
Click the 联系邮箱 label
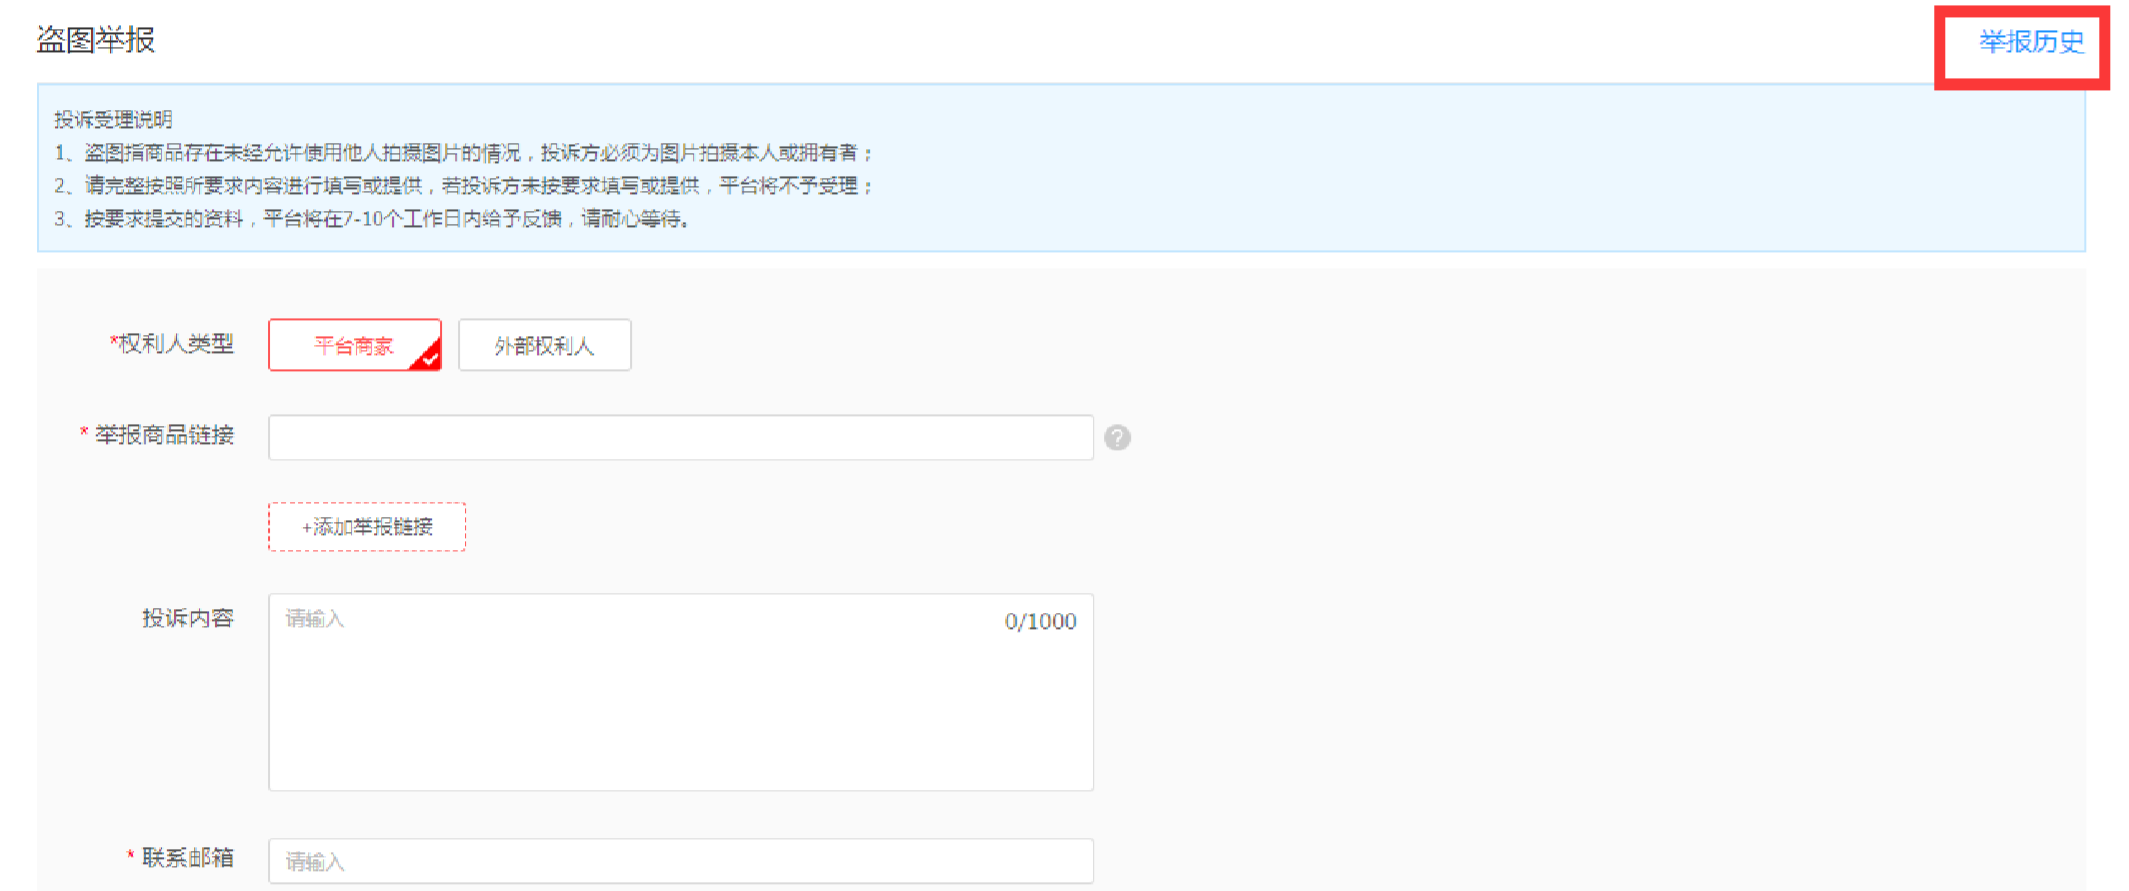tap(180, 857)
